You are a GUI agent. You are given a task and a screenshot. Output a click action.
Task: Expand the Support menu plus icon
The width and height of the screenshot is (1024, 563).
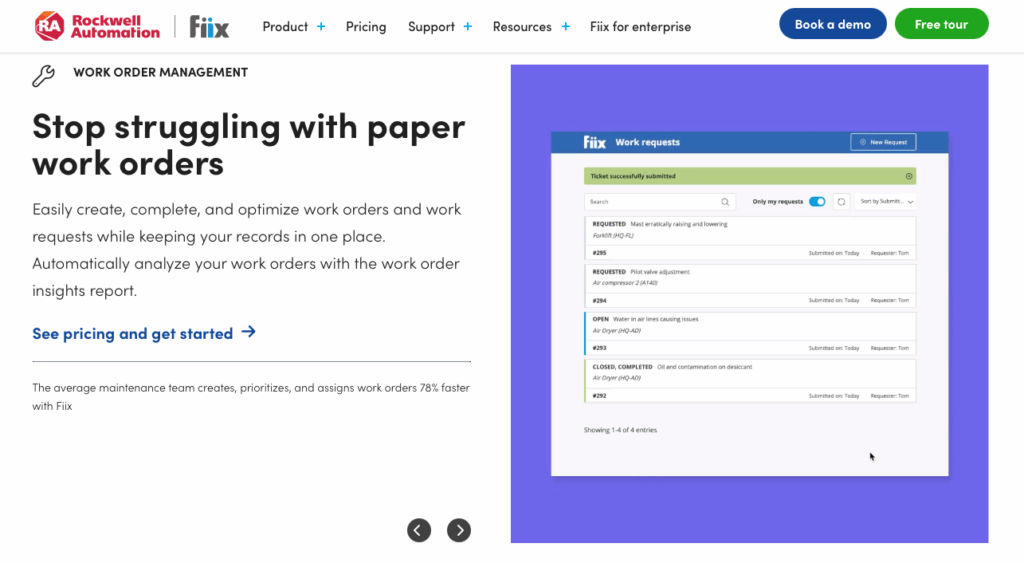coord(468,27)
